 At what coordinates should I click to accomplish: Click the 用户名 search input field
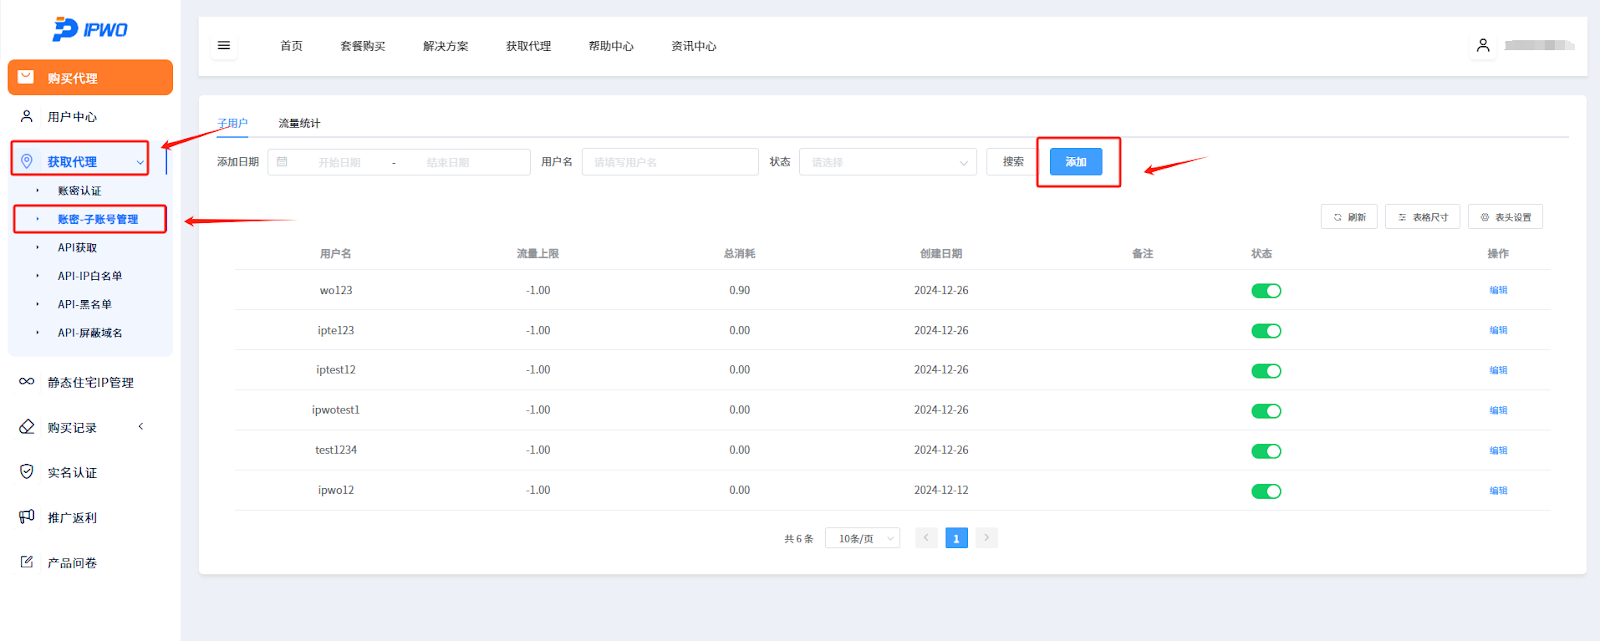670,162
